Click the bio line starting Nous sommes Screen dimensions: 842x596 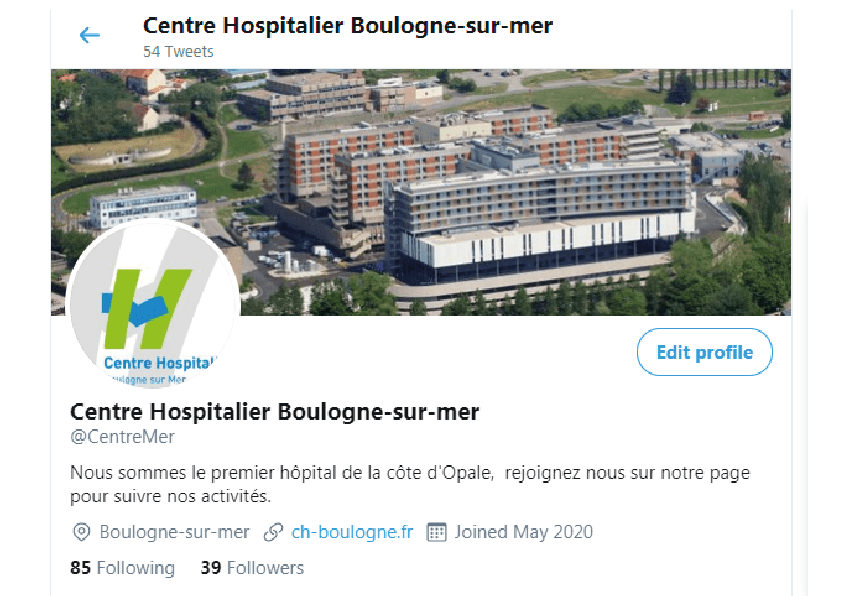(x=410, y=473)
